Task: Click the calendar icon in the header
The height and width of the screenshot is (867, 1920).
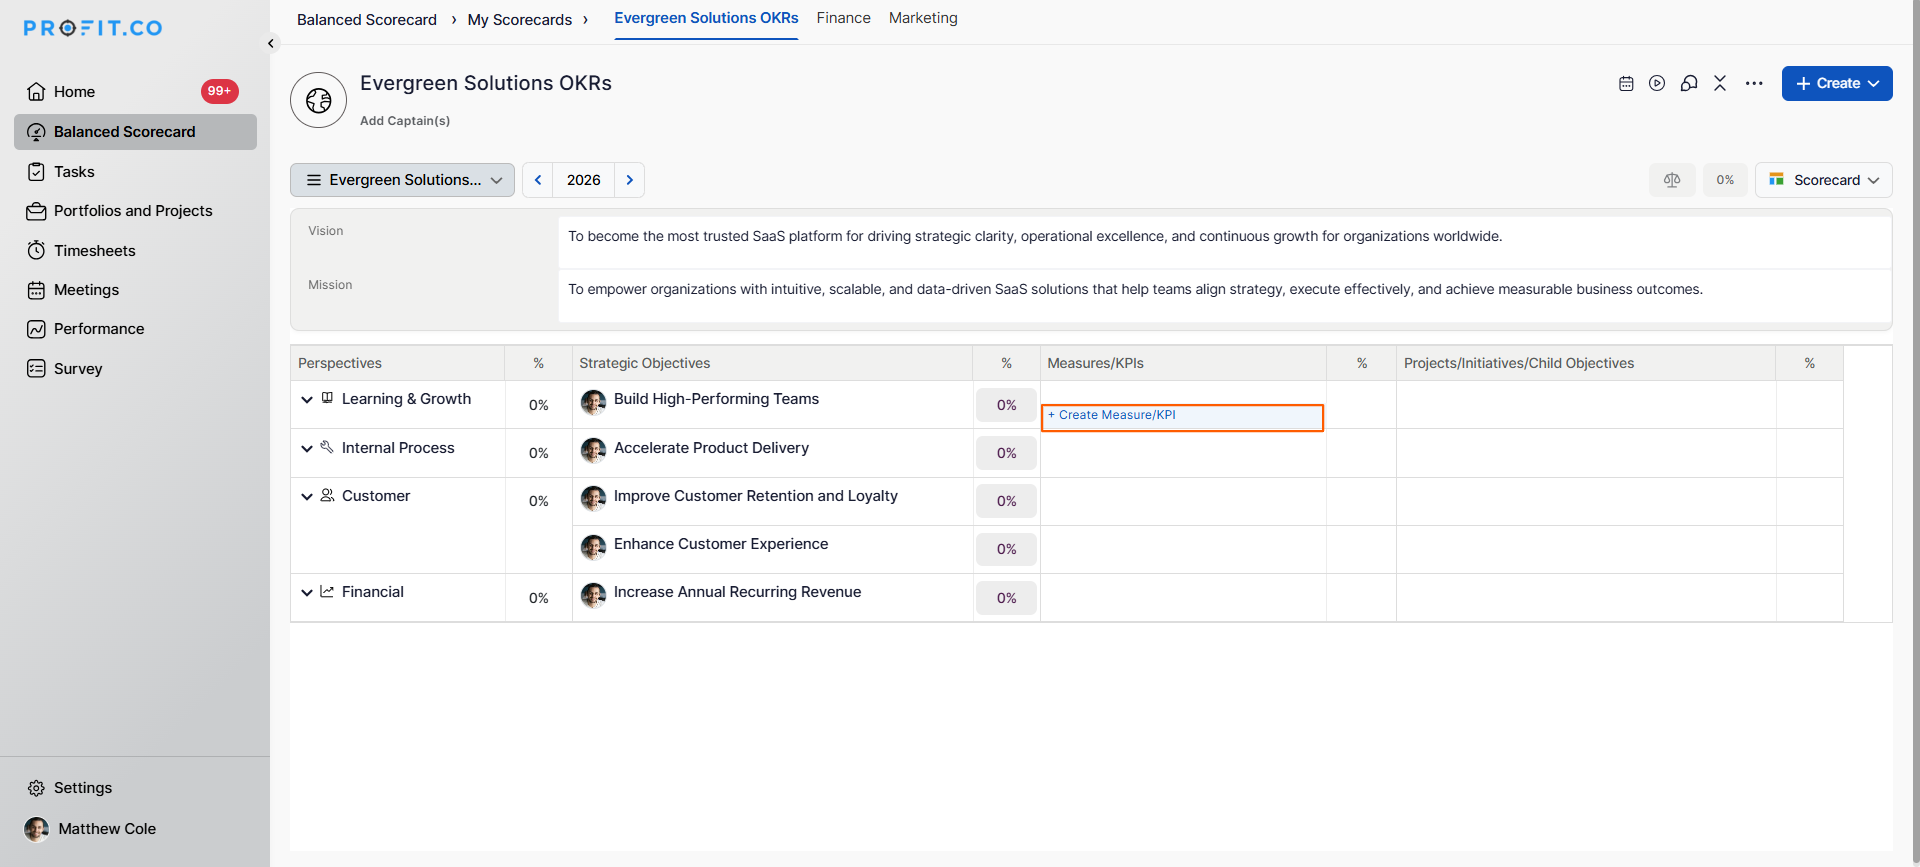Action: [1626, 84]
